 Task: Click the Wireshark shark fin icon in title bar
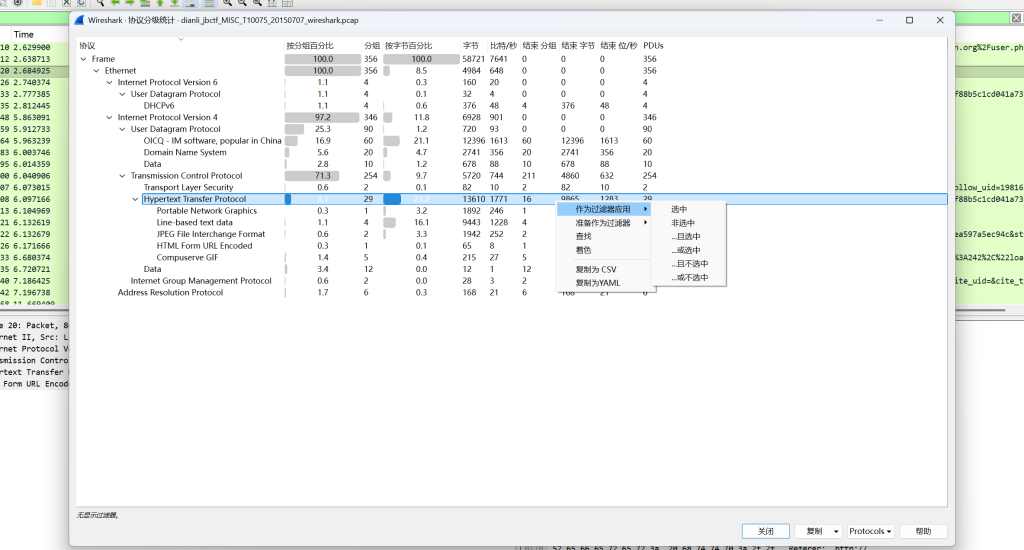79,20
